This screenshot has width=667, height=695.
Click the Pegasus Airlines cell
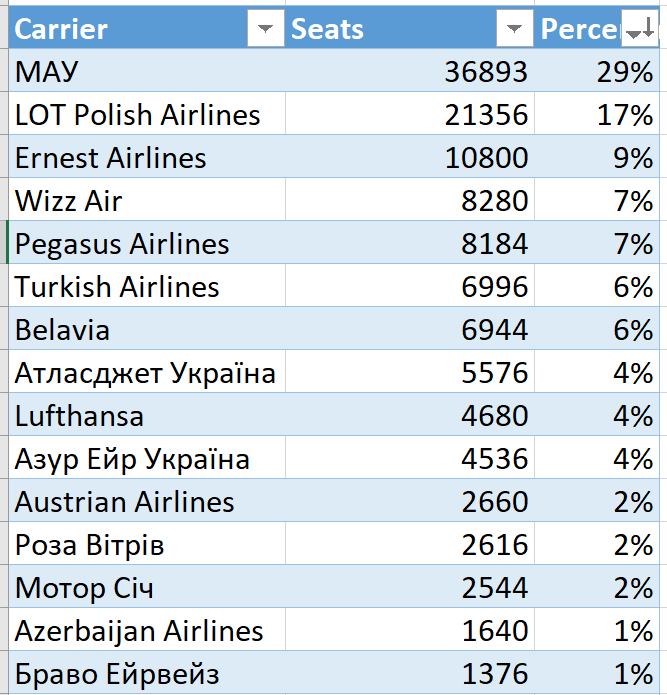pyautogui.click(x=147, y=244)
